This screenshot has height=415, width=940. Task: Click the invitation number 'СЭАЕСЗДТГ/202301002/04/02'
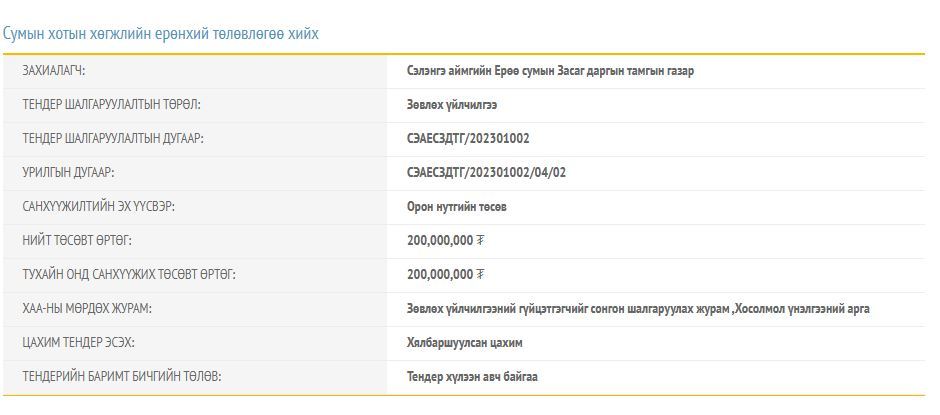[x=487, y=173]
